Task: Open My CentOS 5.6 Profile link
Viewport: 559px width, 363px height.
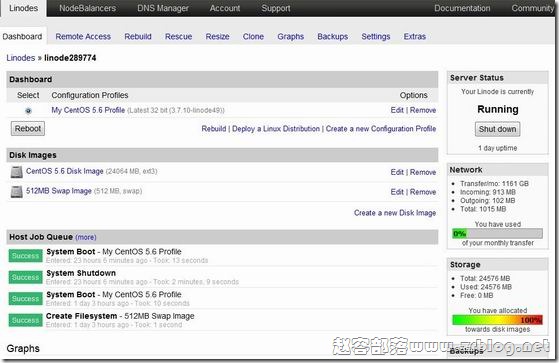Action: click(x=88, y=110)
